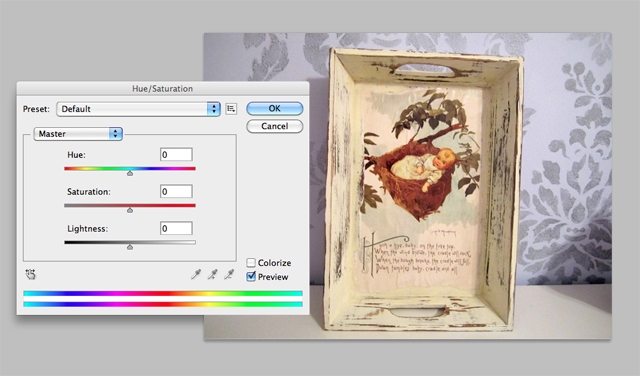
Task: Click OK to apply Hue/Saturation
Action: click(275, 109)
